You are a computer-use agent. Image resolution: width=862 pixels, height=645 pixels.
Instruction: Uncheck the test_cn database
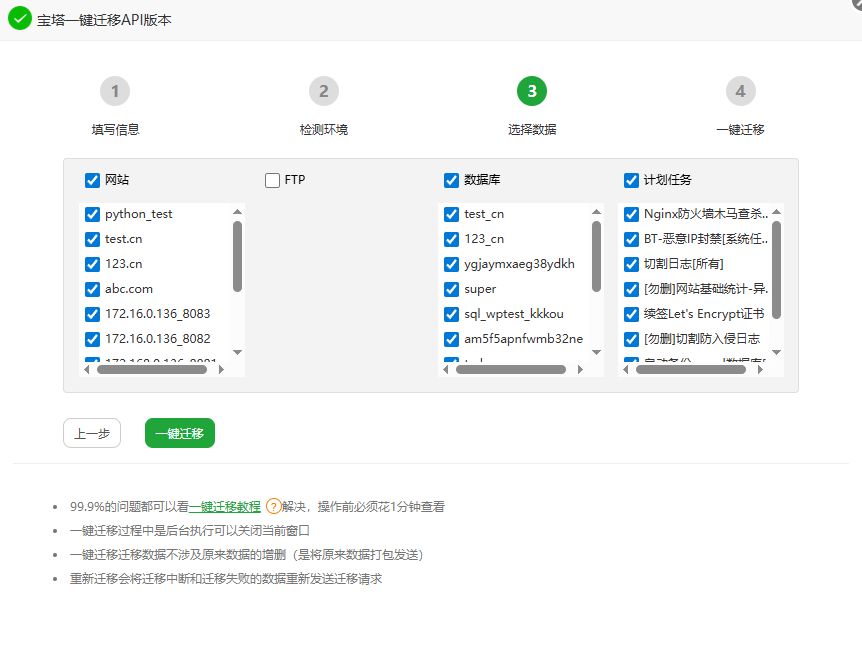450,214
